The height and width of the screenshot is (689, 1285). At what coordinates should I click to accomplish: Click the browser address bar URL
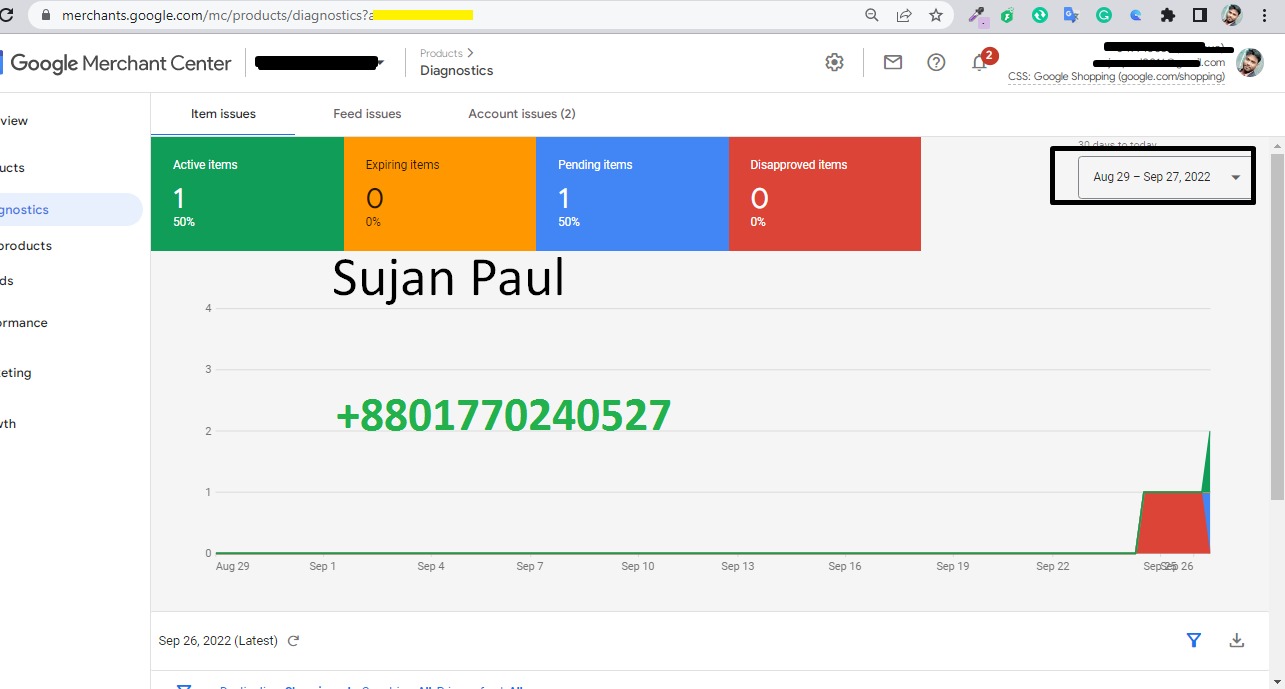coord(265,15)
